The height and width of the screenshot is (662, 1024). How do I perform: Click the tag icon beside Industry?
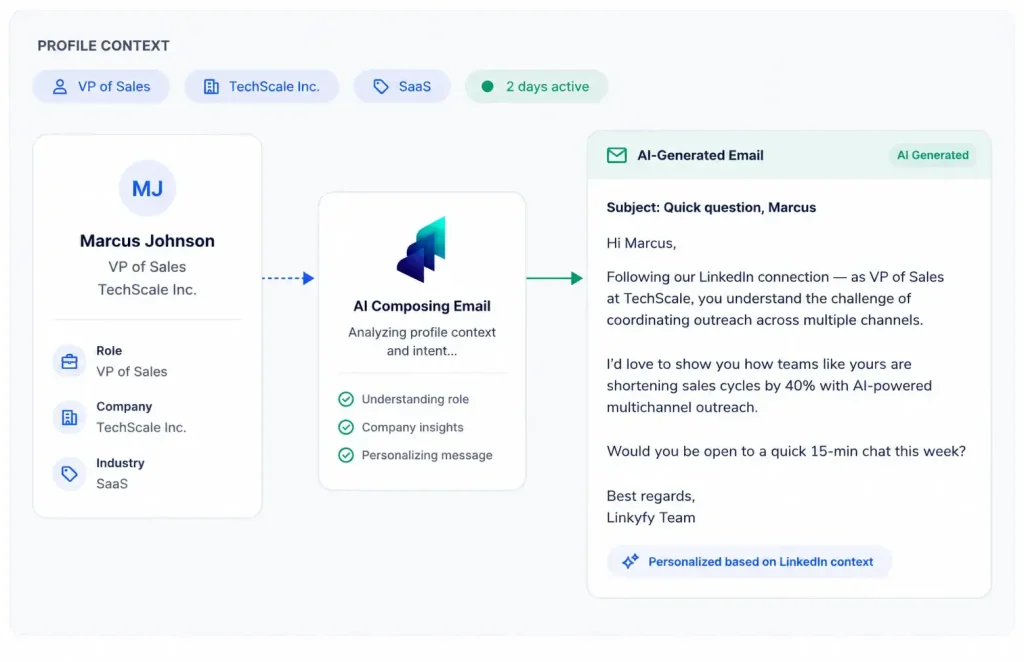[69, 473]
